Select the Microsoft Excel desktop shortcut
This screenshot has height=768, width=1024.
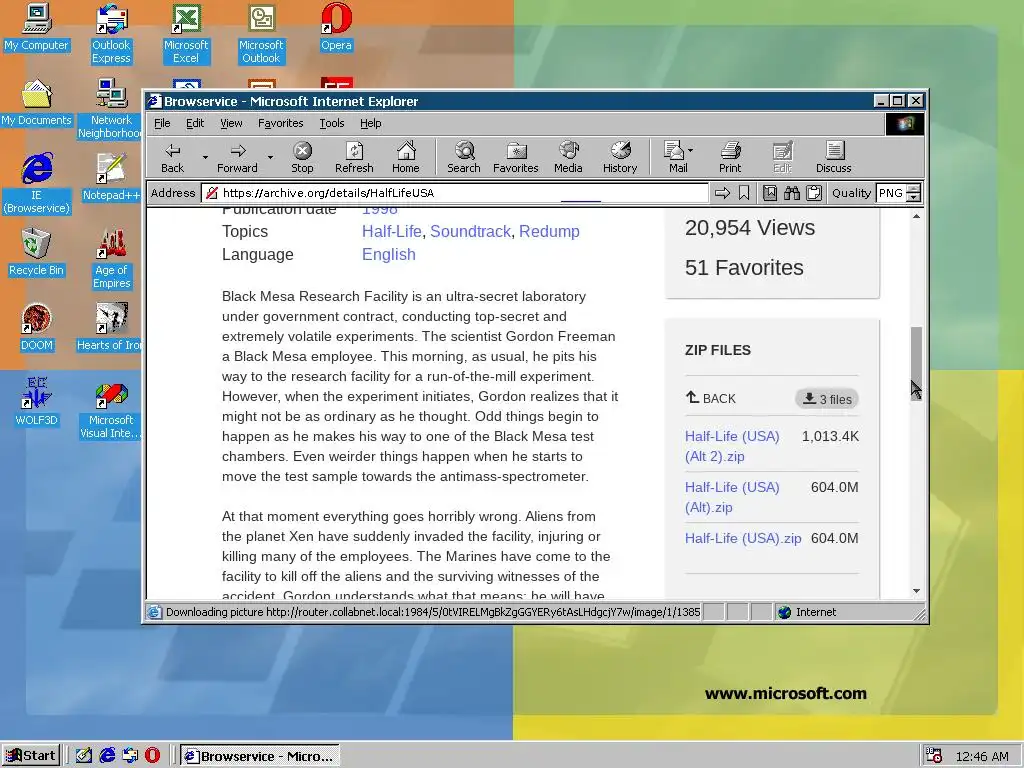185,34
